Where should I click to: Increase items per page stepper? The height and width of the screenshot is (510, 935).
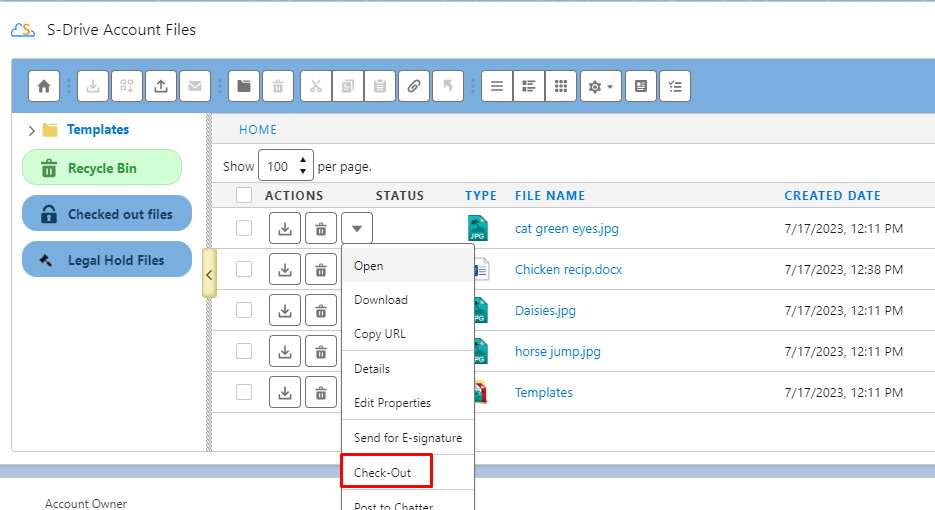[x=304, y=160]
